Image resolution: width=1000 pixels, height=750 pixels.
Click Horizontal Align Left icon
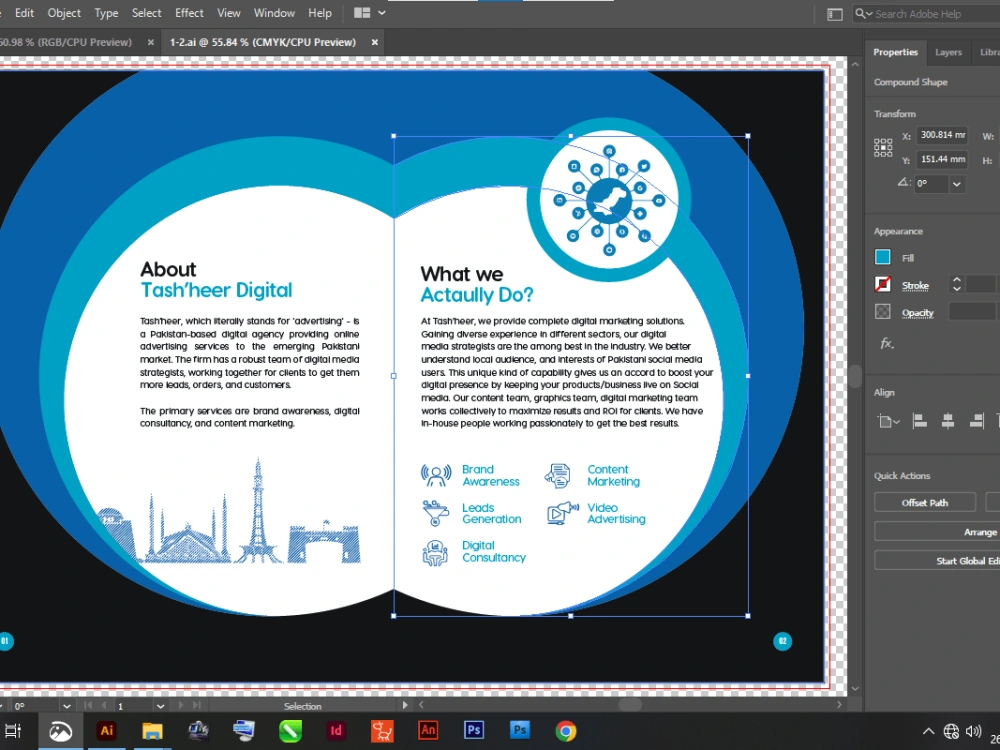(x=919, y=421)
